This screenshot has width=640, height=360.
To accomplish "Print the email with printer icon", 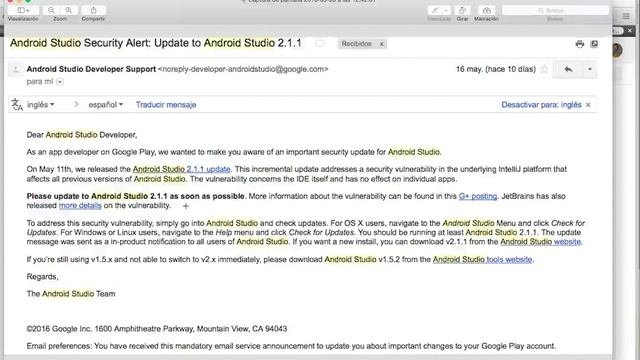I will [x=580, y=44].
